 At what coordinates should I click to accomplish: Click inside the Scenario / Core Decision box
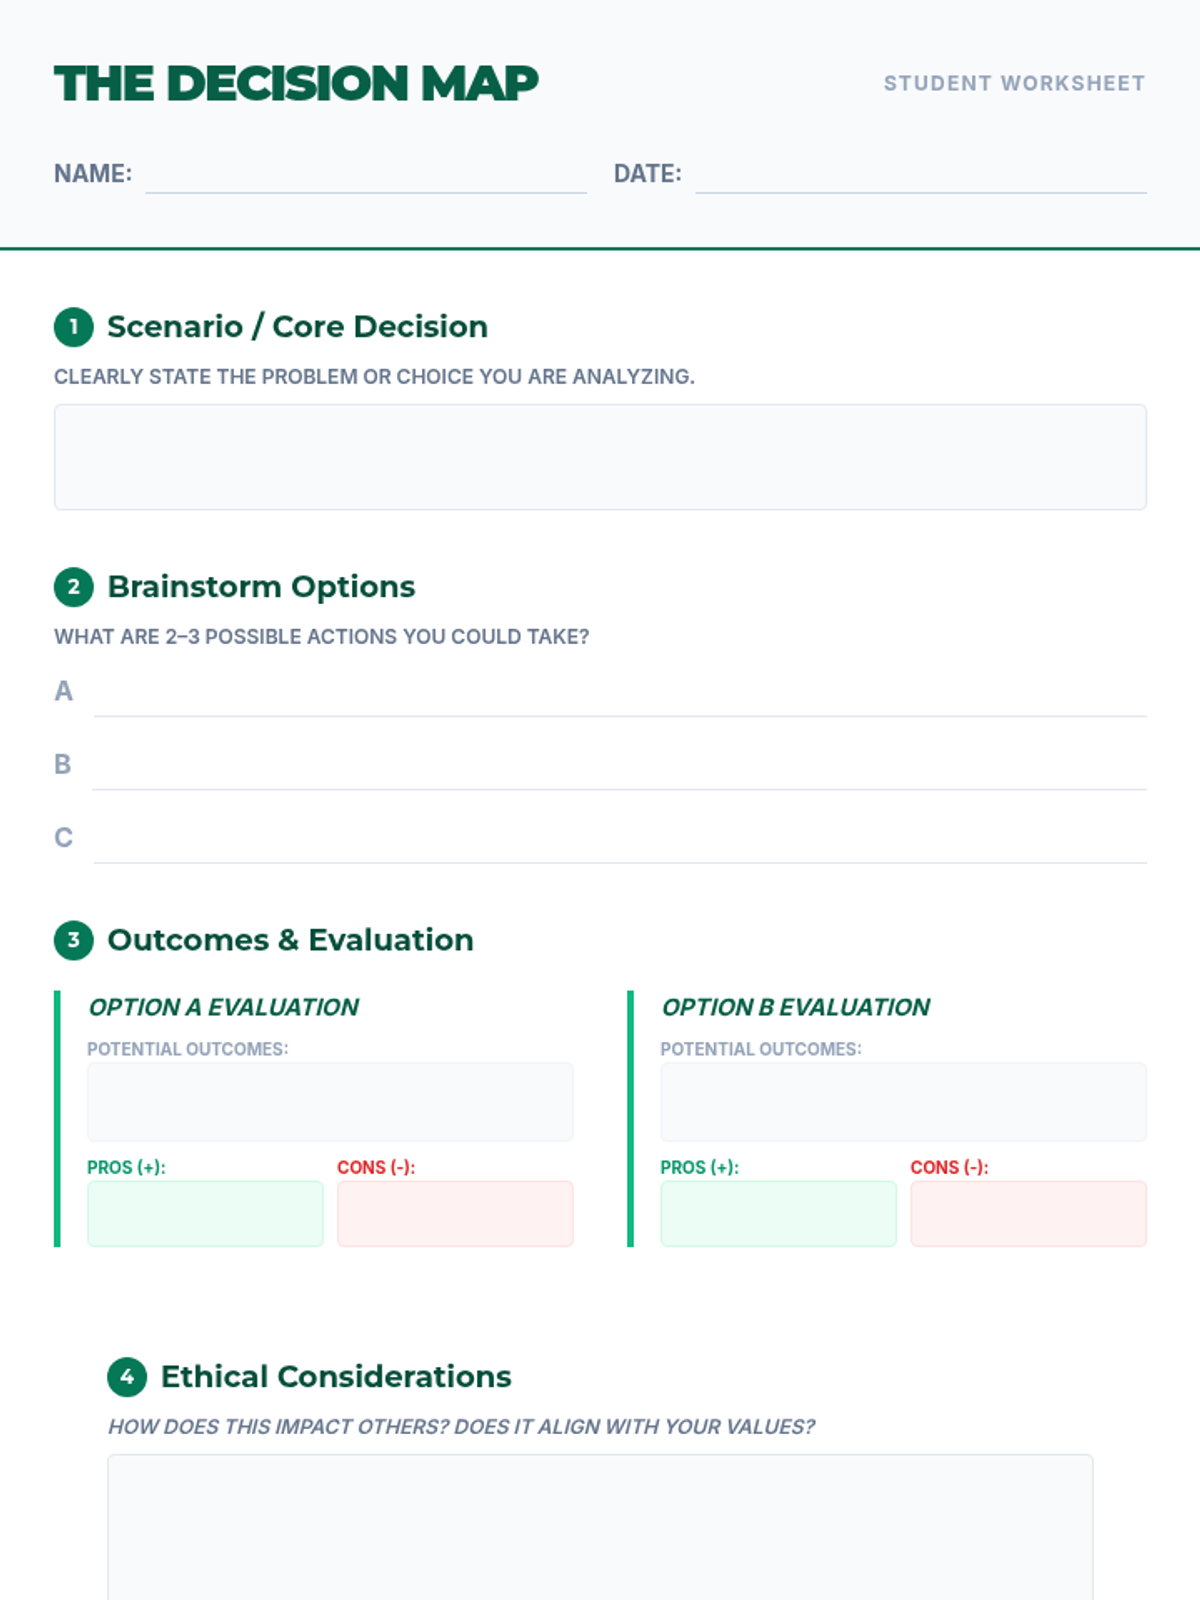tap(600, 457)
